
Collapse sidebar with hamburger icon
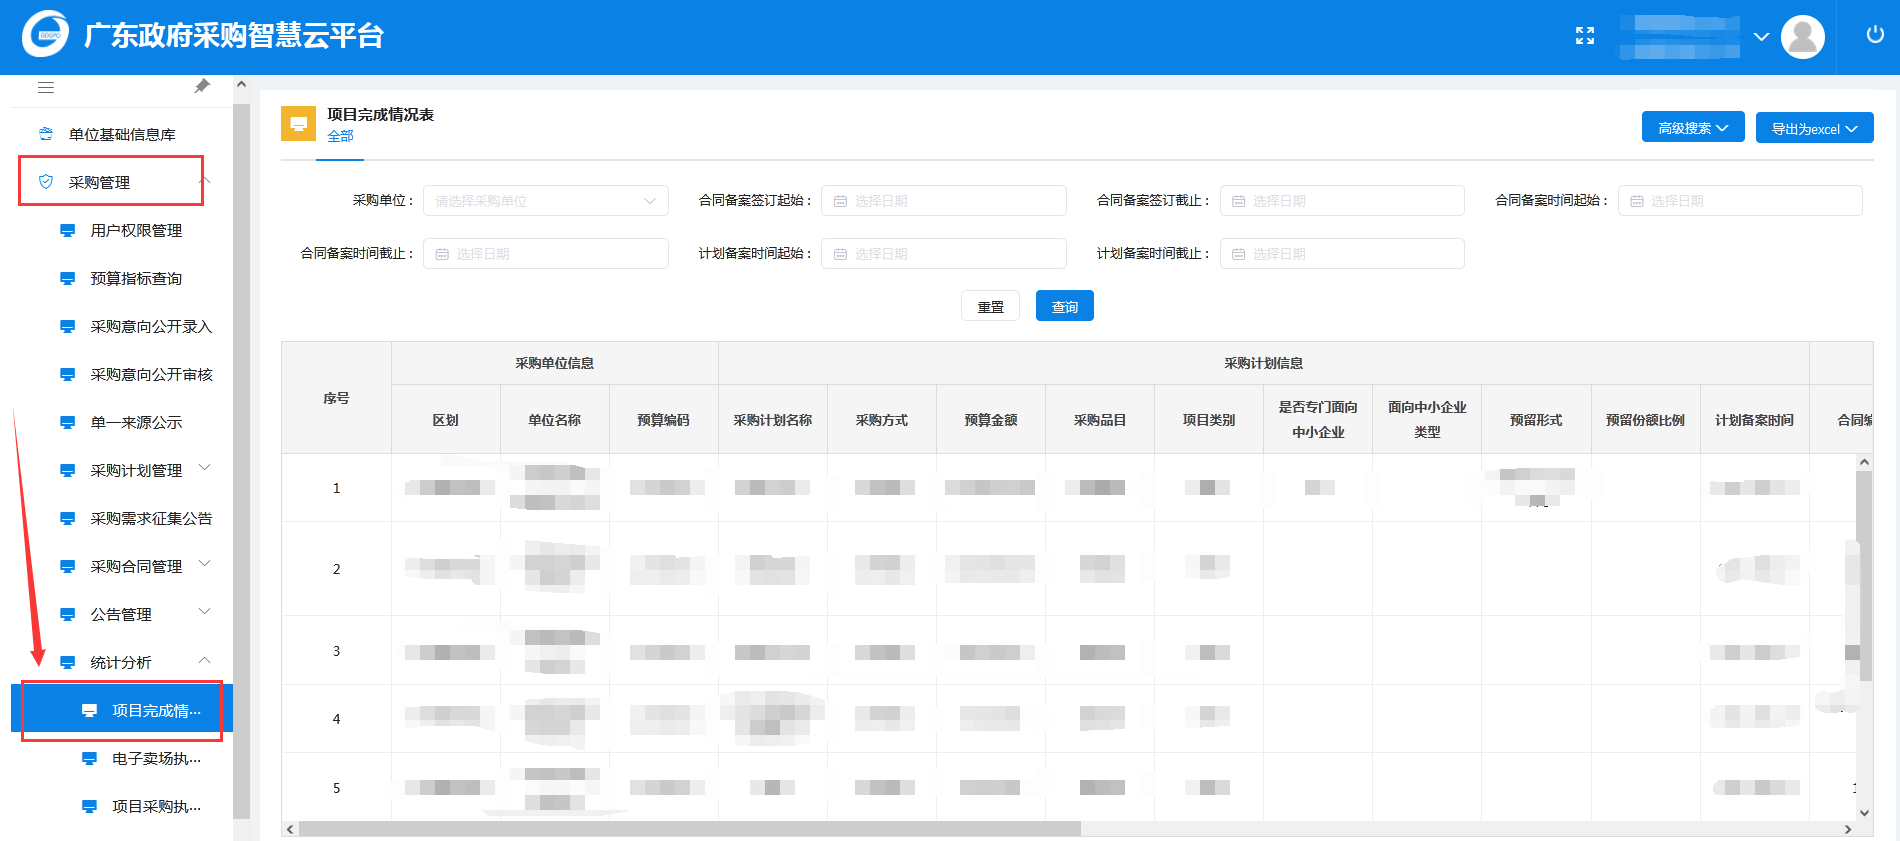[x=46, y=87]
